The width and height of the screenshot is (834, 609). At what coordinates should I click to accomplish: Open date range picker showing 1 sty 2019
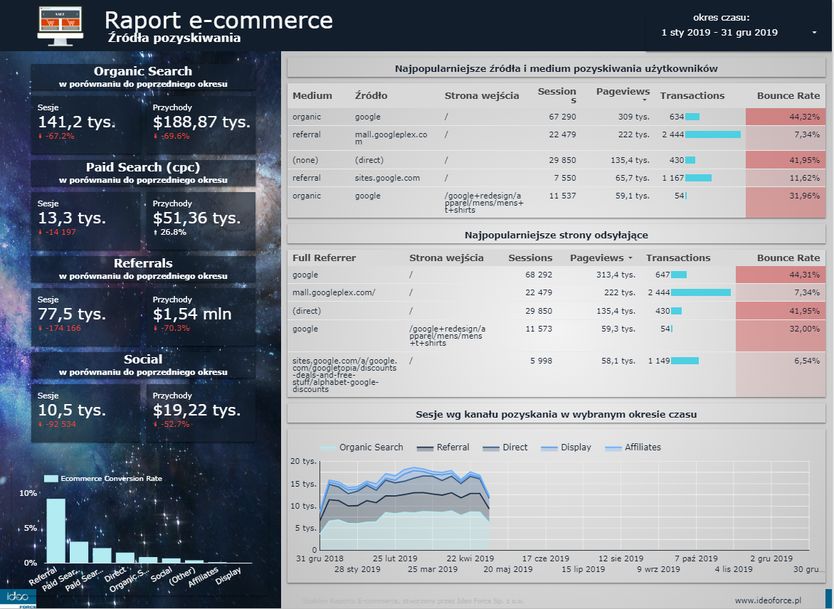click(x=720, y=33)
